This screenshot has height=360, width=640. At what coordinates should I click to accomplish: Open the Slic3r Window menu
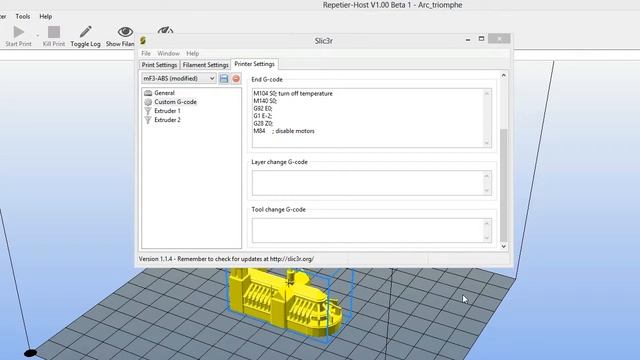point(168,53)
